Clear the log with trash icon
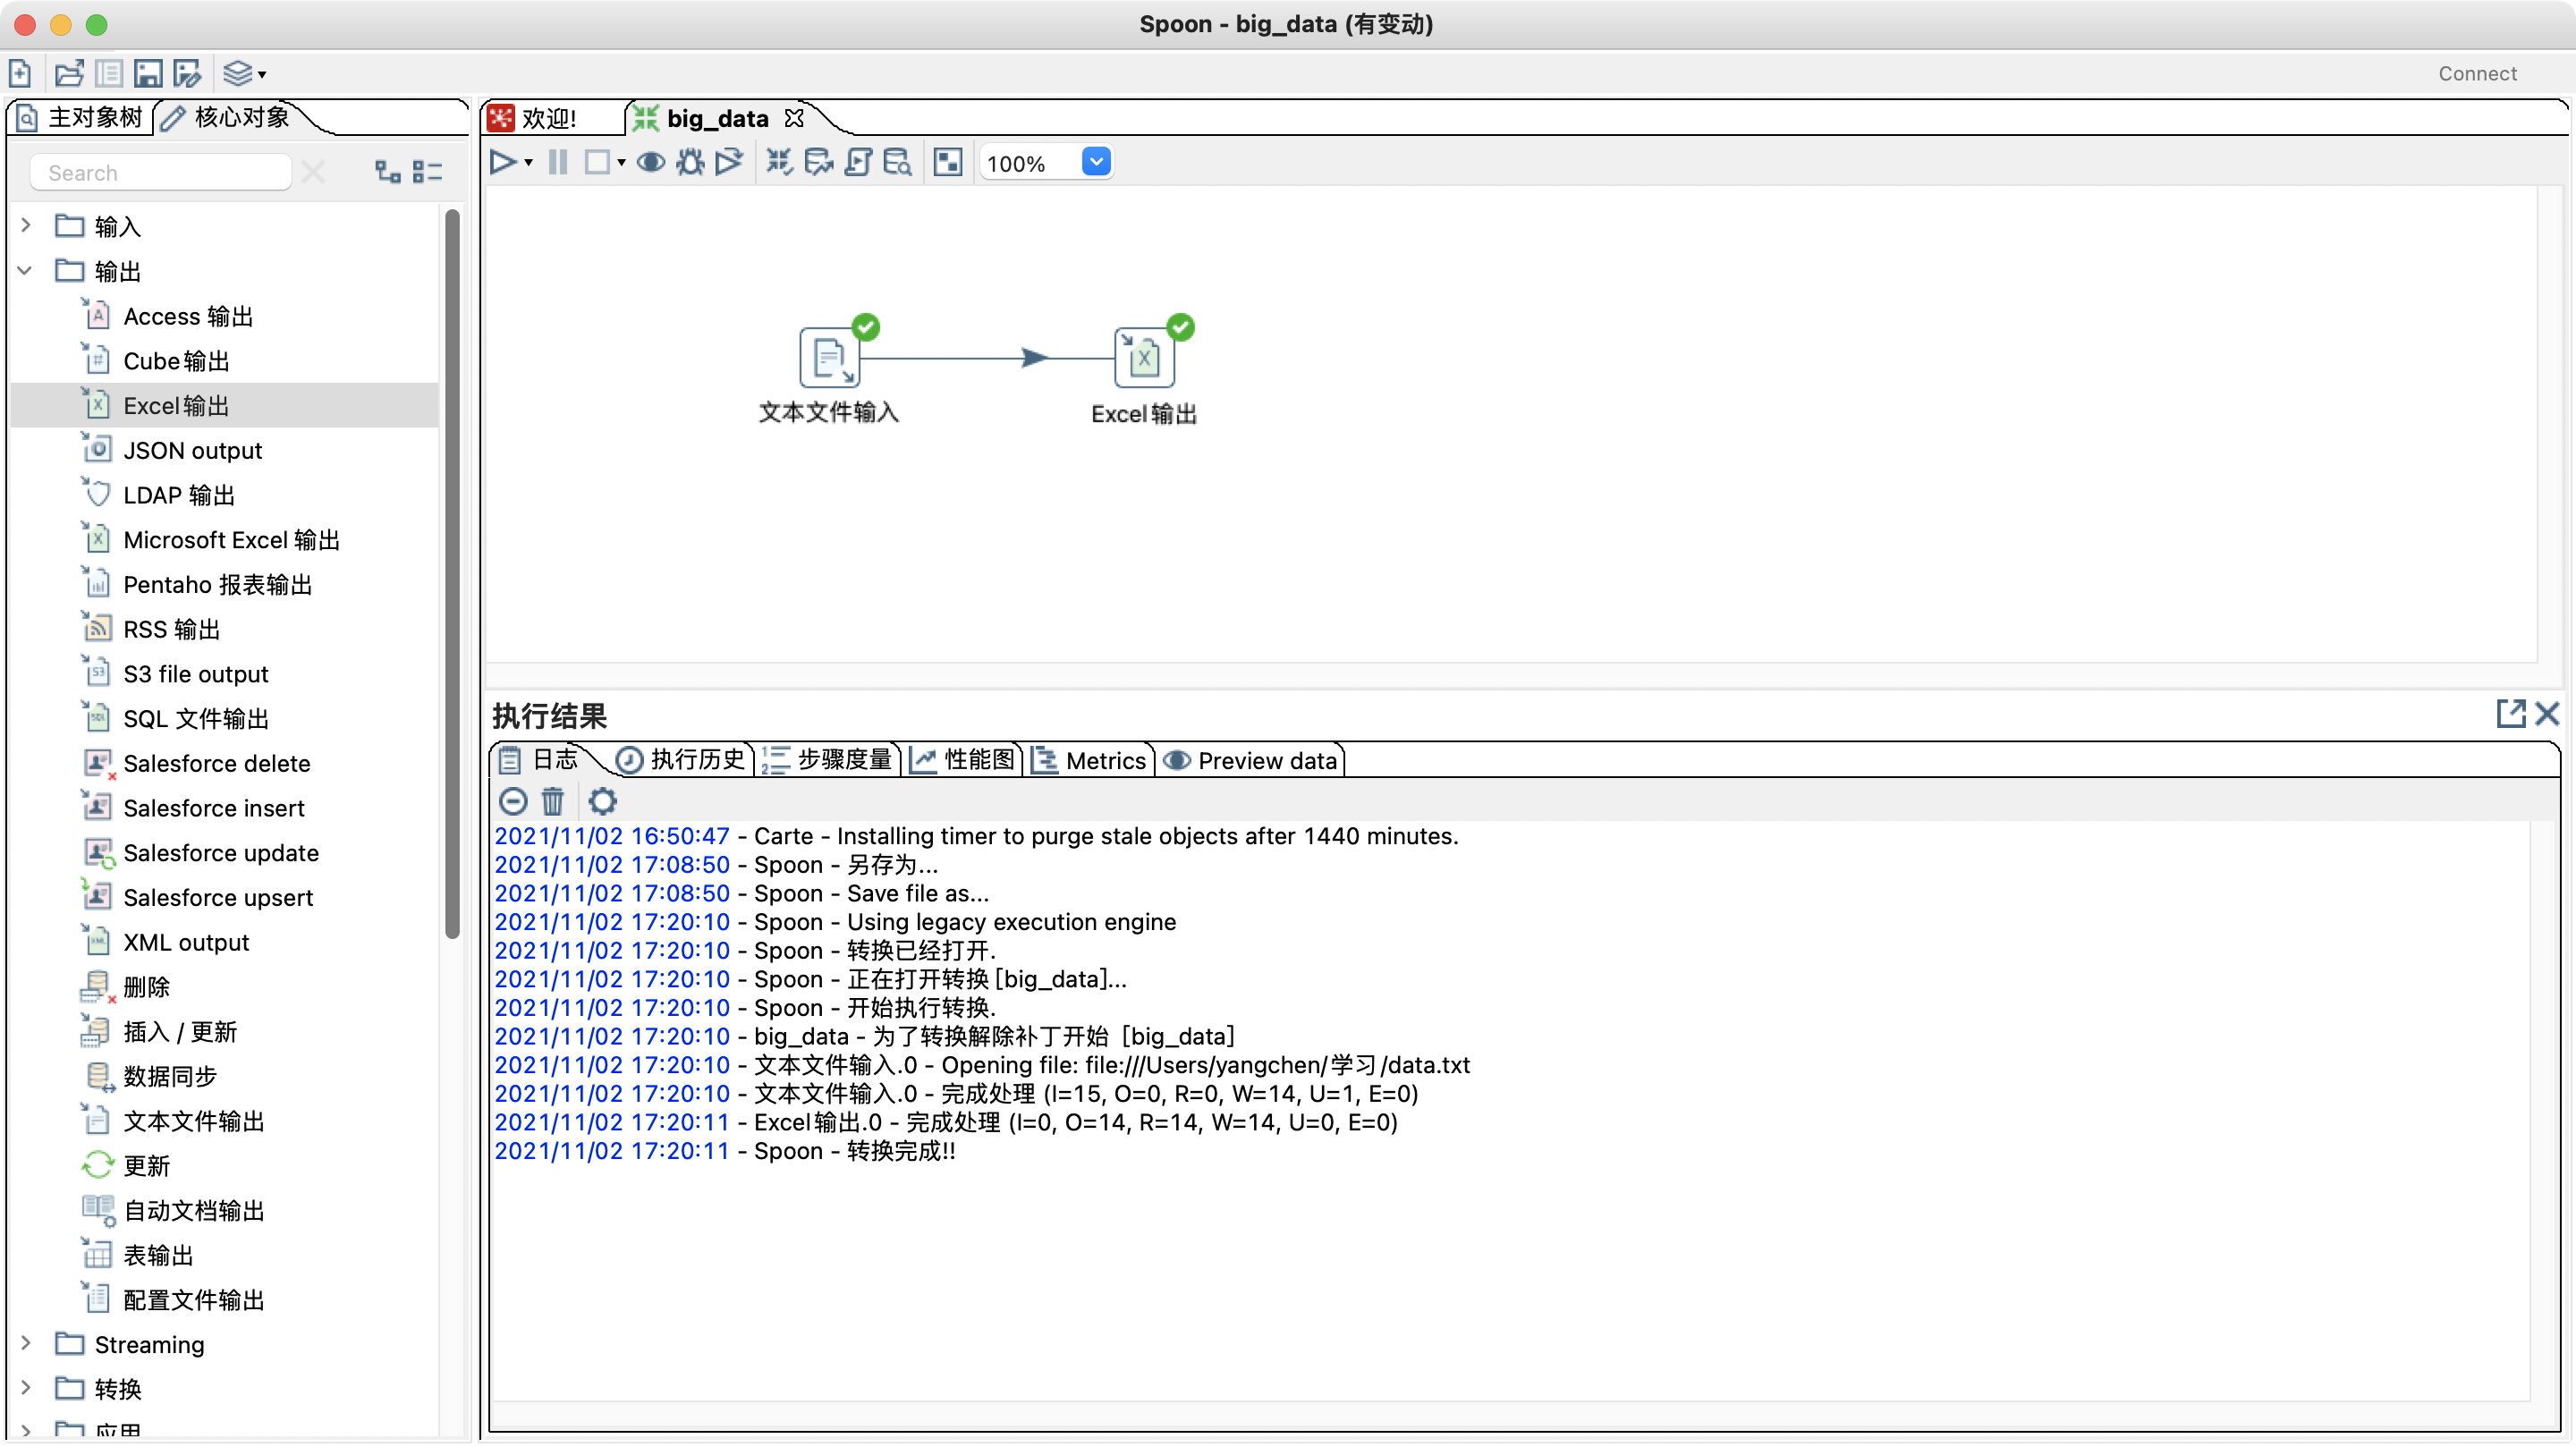The width and height of the screenshot is (2576, 1447). click(x=553, y=801)
